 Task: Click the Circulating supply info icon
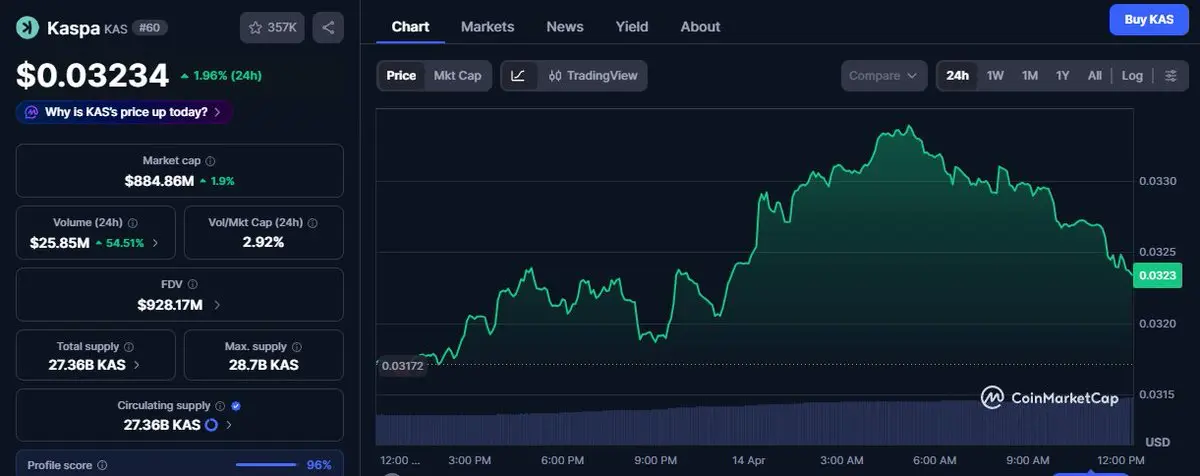pos(220,406)
